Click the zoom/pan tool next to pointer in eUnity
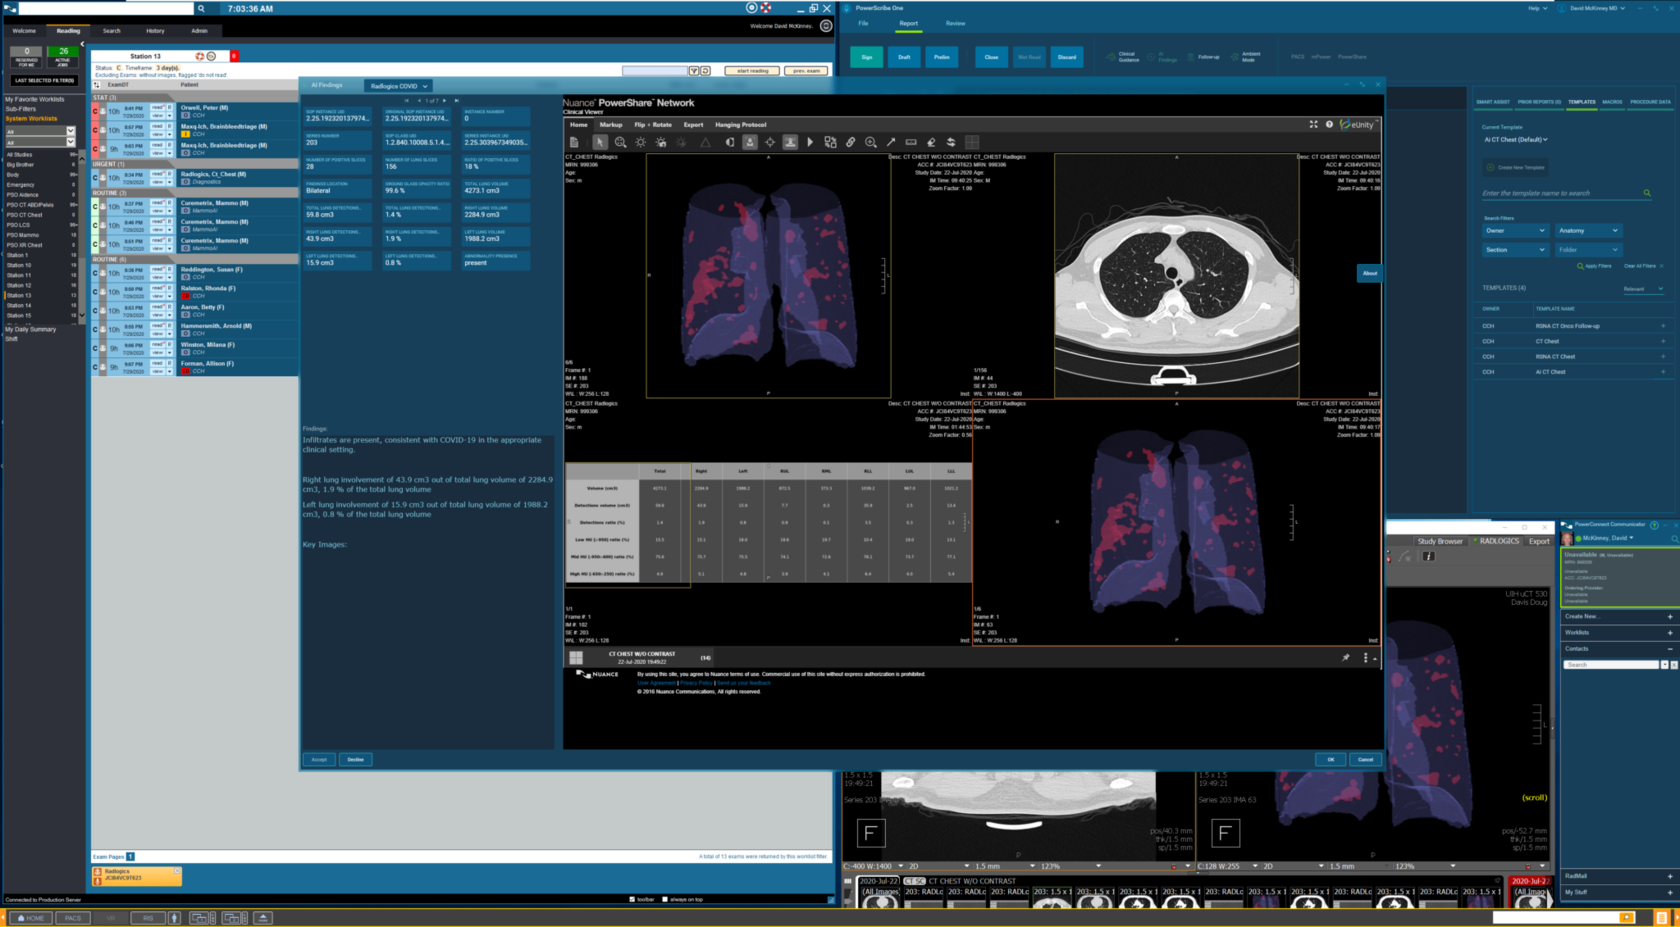This screenshot has width=1680, height=927. click(x=620, y=142)
